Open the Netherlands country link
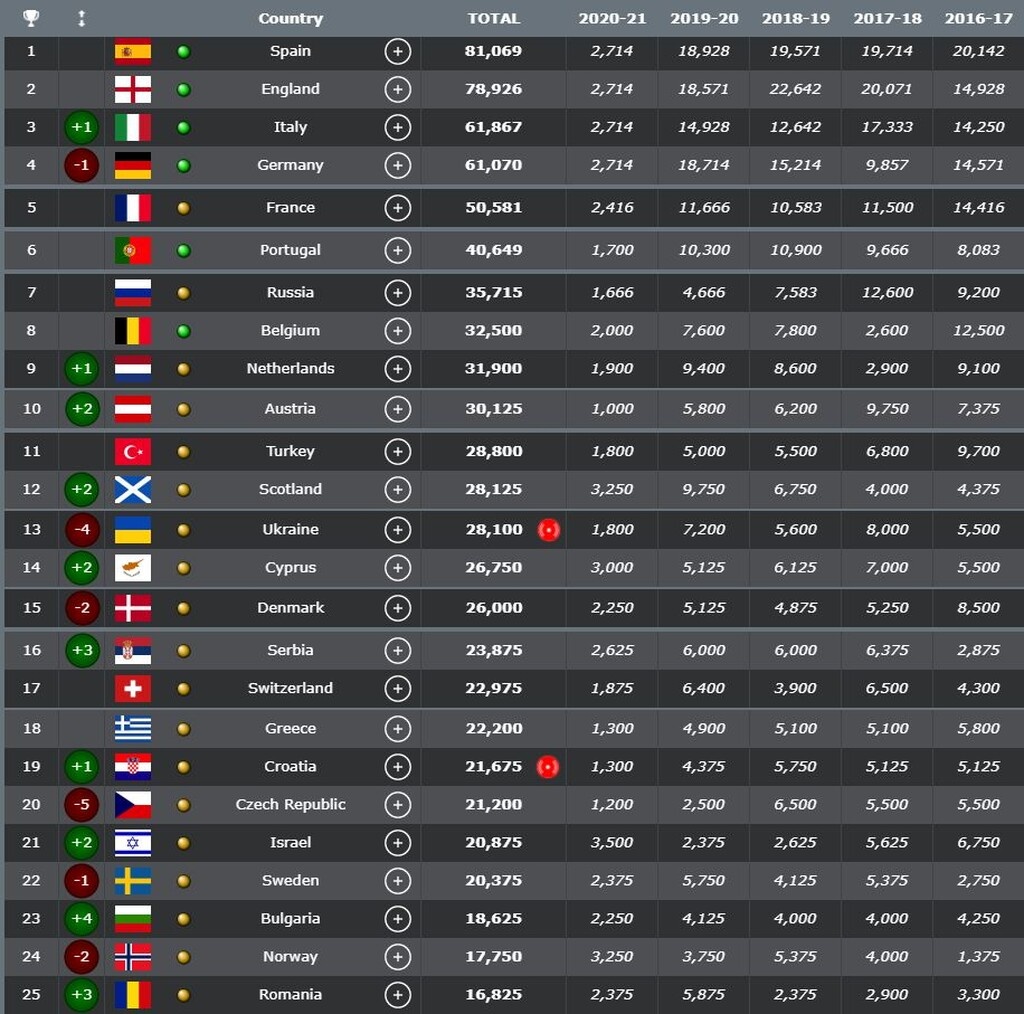Viewport: 1024px width, 1014px height. [290, 368]
